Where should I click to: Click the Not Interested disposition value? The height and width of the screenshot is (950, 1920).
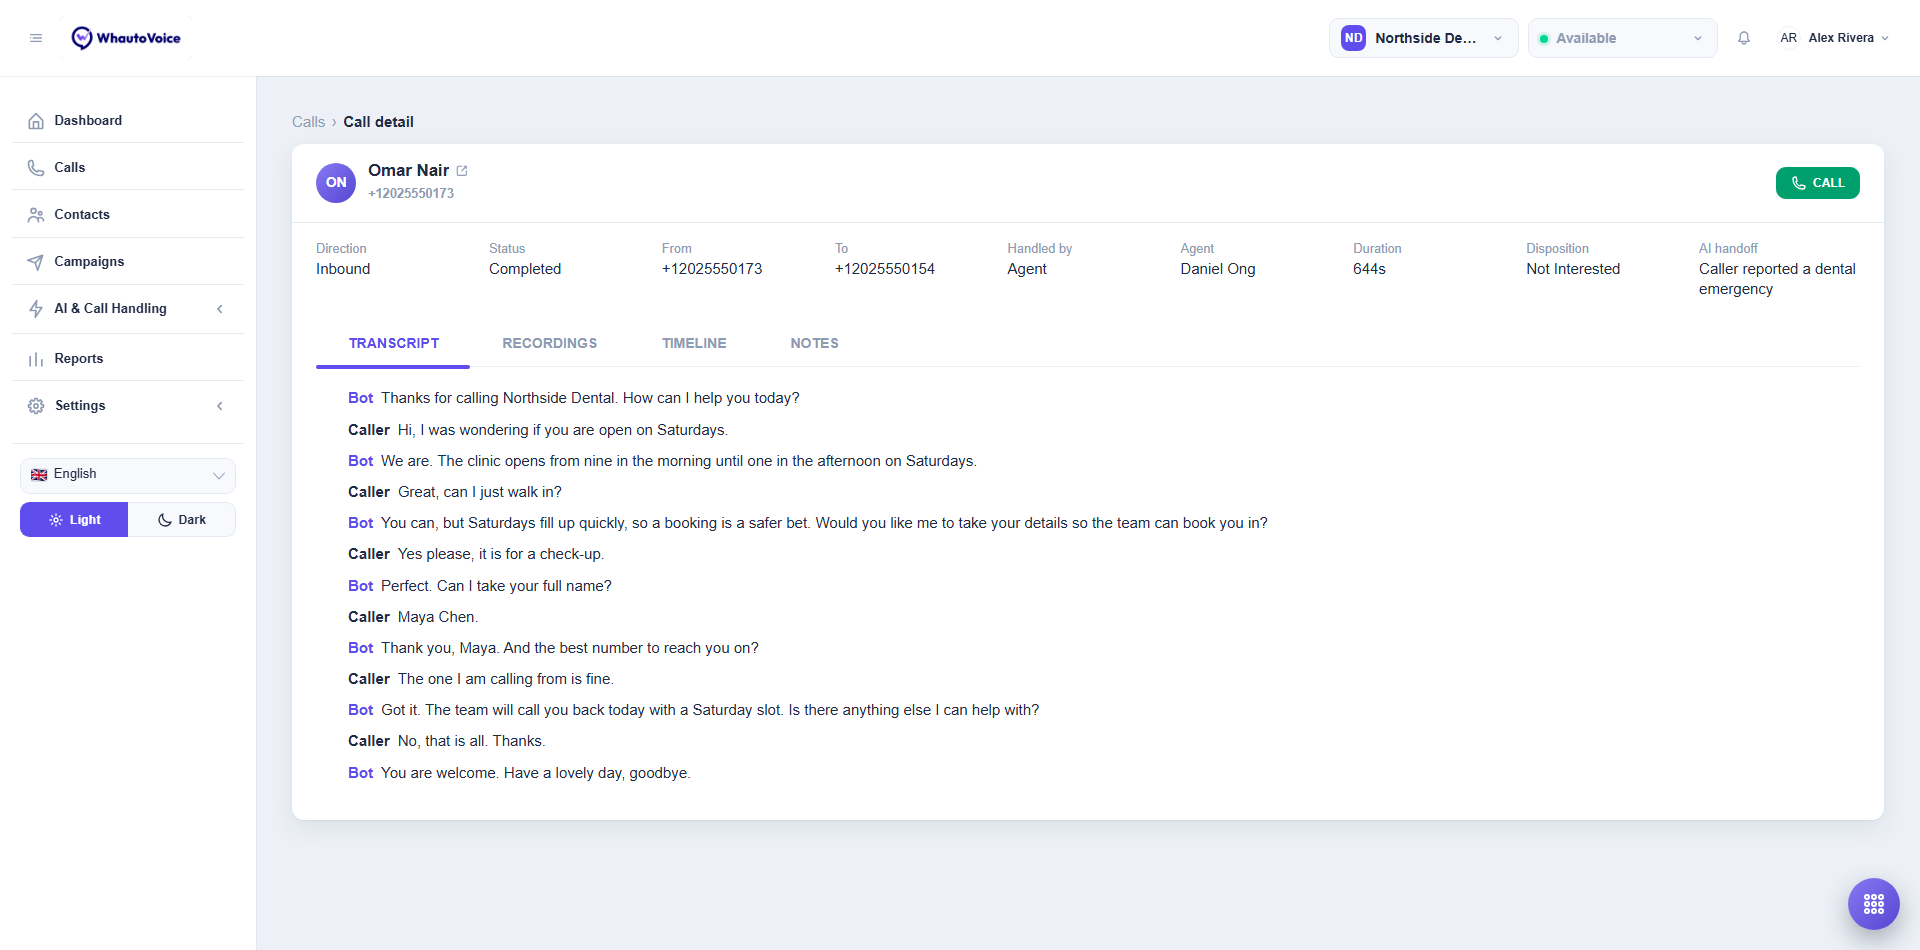[x=1573, y=269]
